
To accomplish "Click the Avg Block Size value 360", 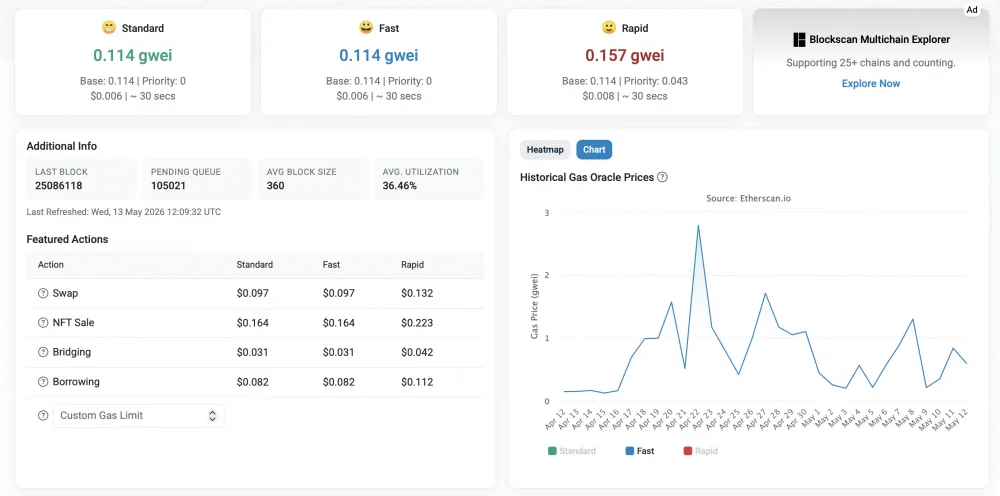I will [x=276, y=186].
